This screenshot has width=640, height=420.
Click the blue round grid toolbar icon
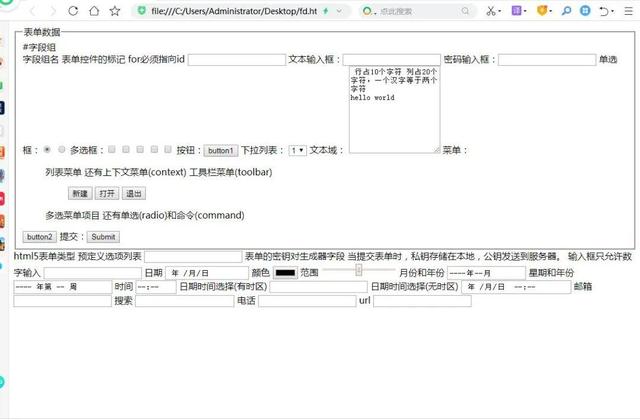coord(585,11)
